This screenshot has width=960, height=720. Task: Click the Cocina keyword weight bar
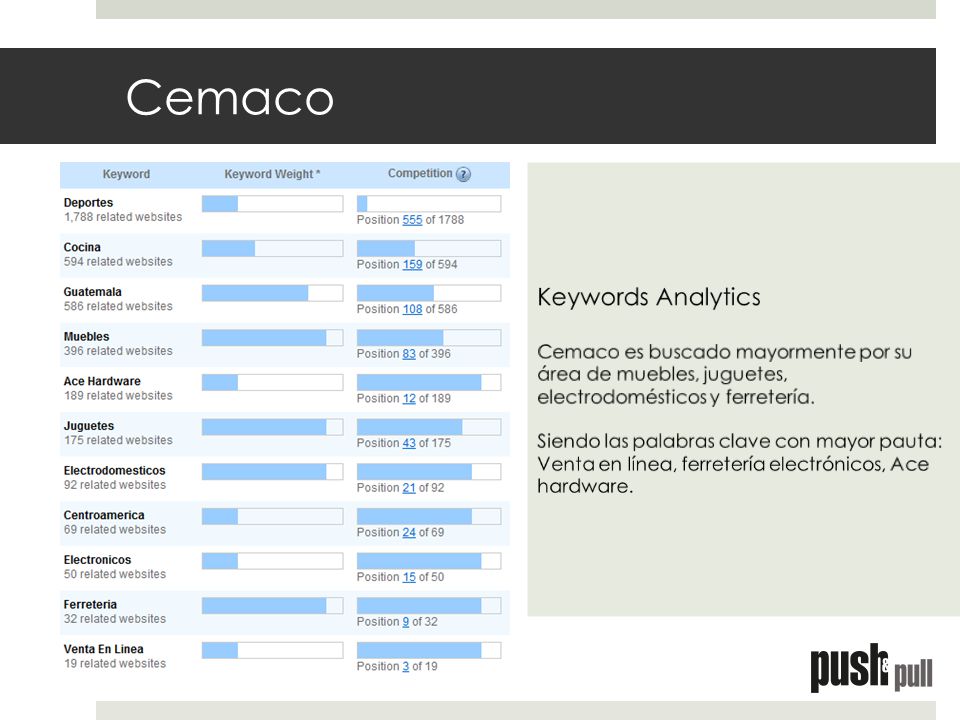coord(272,249)
